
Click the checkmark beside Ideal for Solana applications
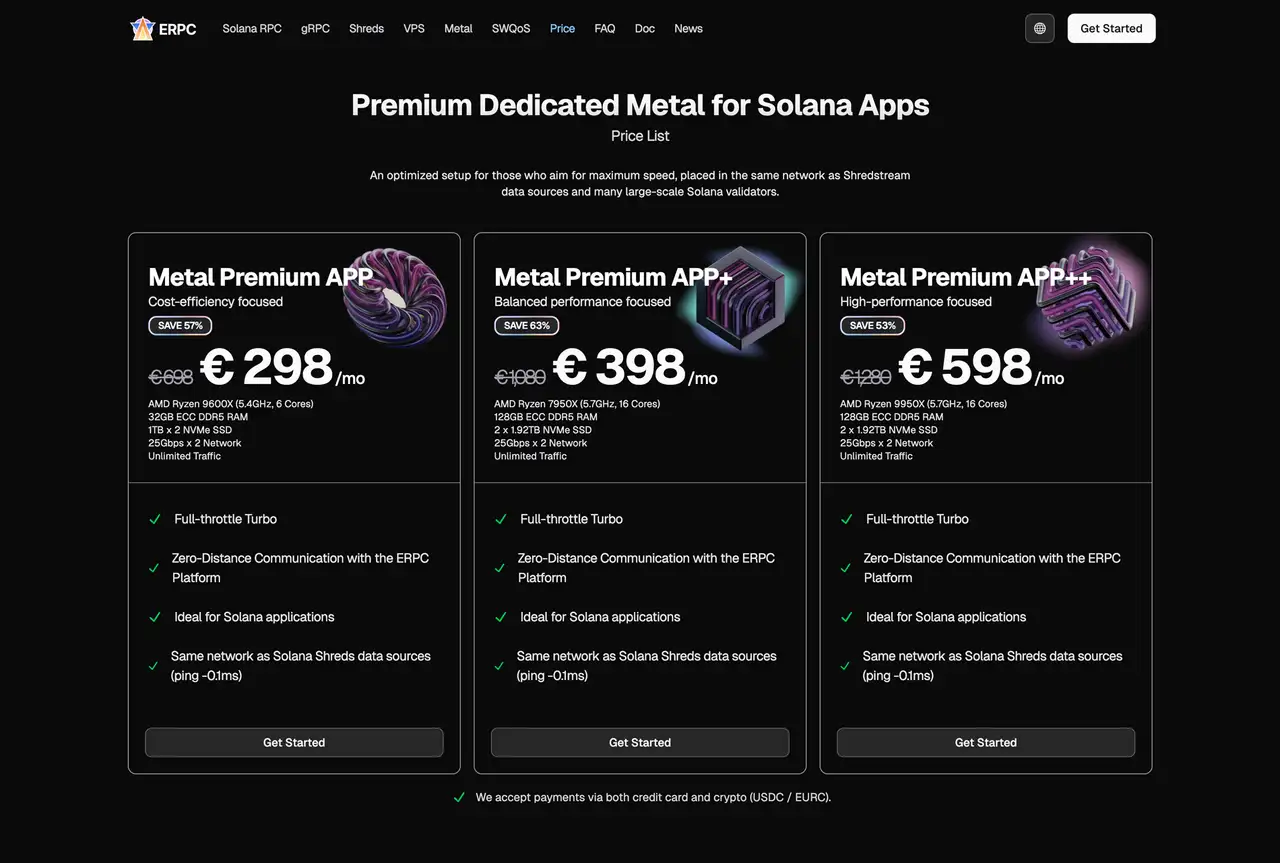tap(155, 617)
